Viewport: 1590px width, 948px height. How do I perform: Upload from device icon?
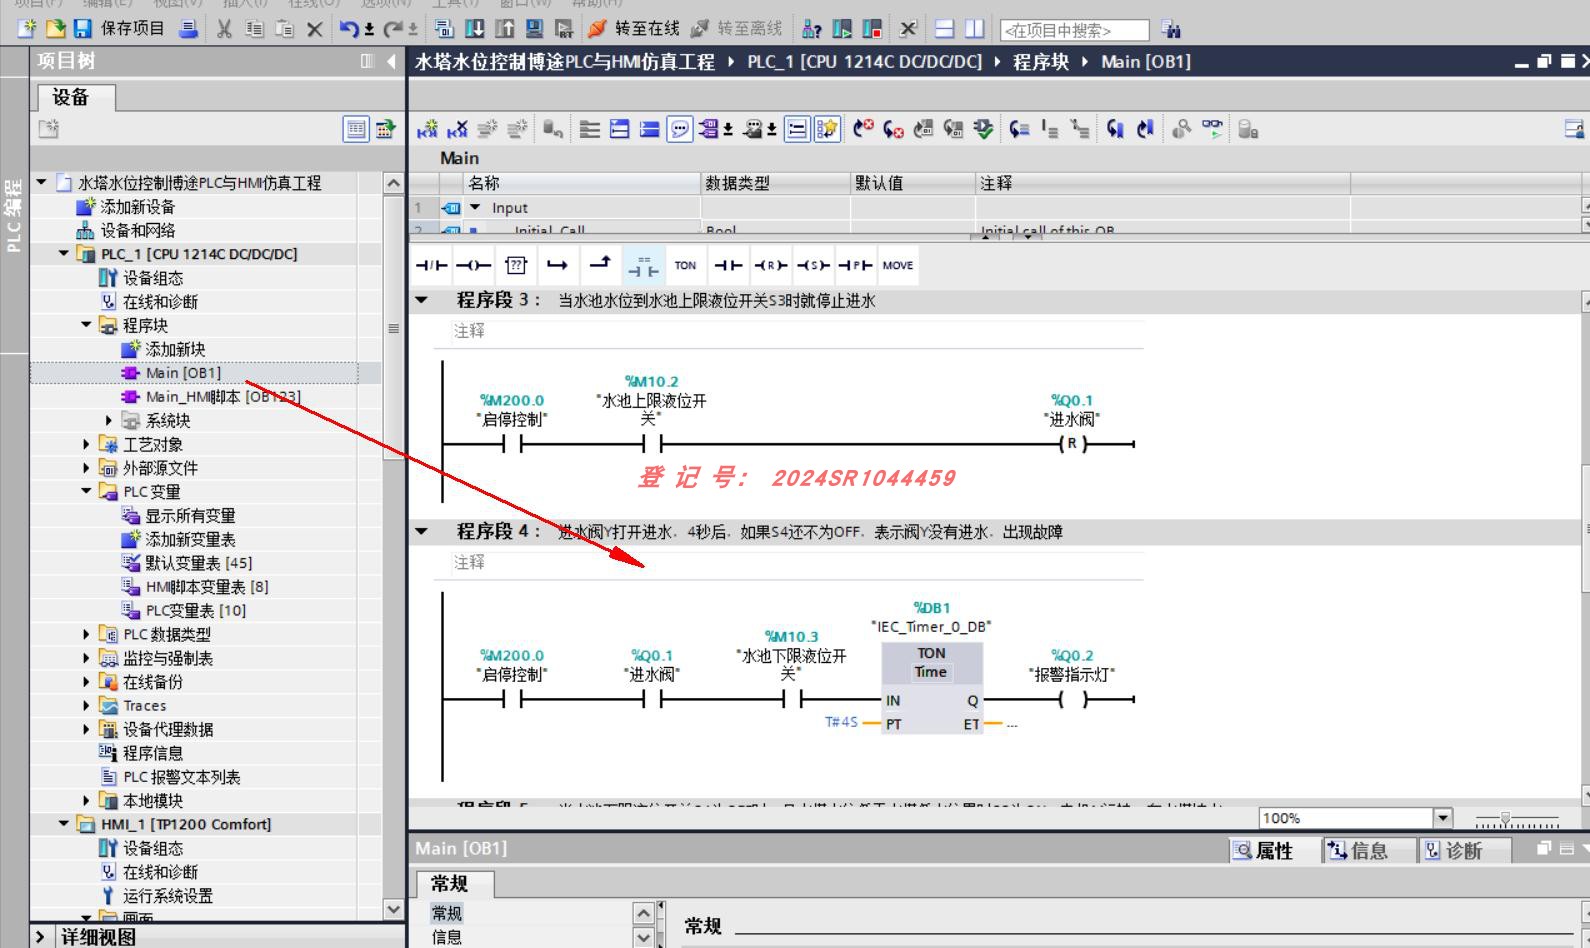point(505,29)
